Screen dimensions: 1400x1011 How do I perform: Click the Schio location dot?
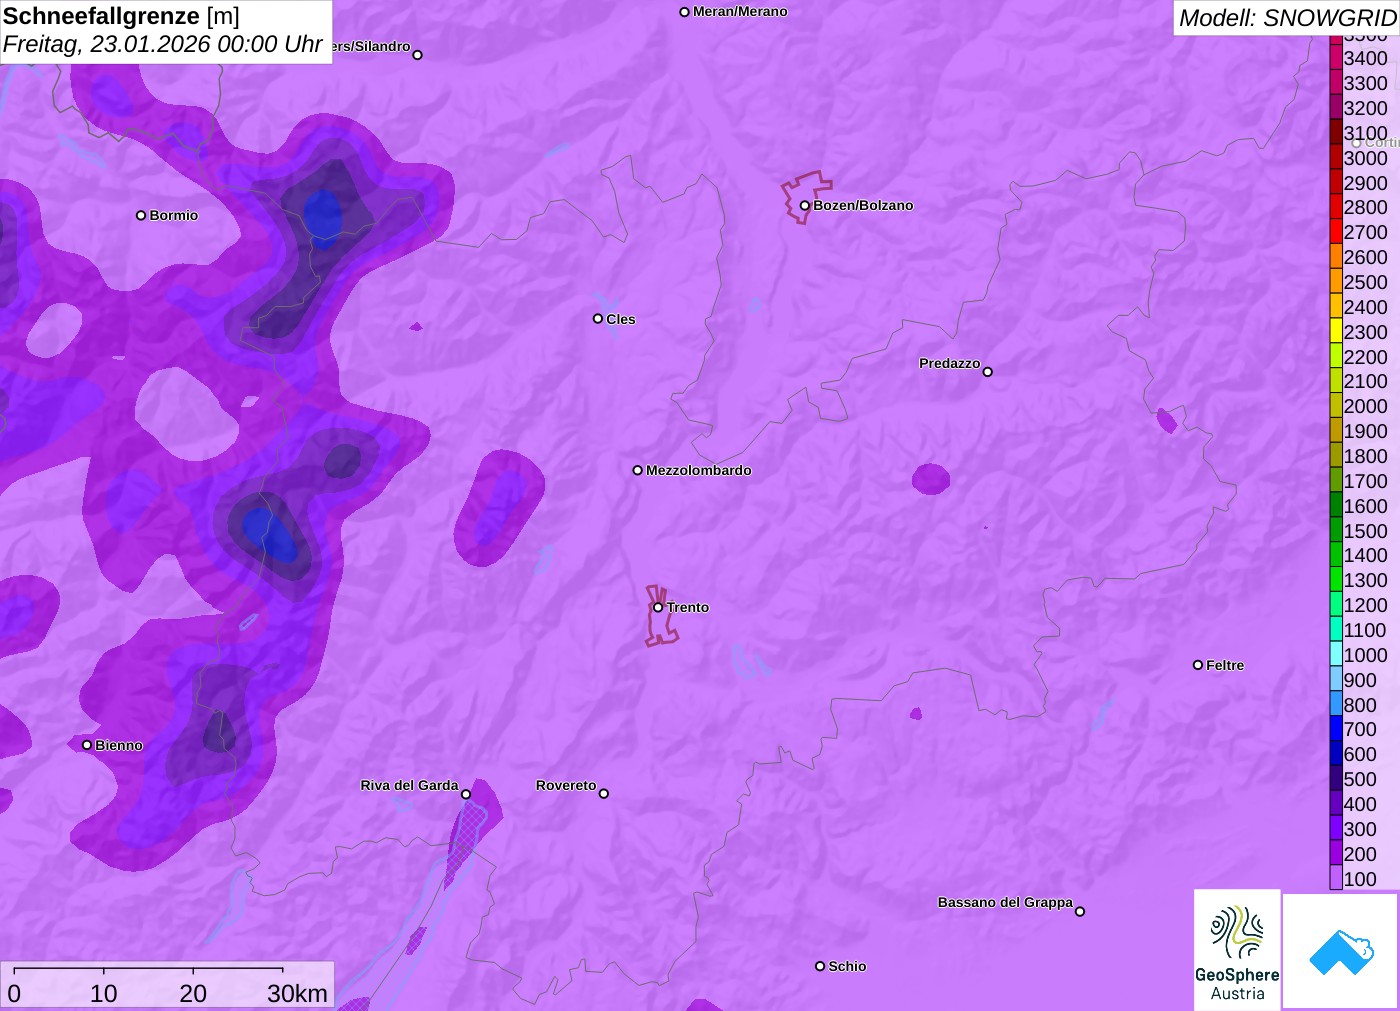point(820,966)
